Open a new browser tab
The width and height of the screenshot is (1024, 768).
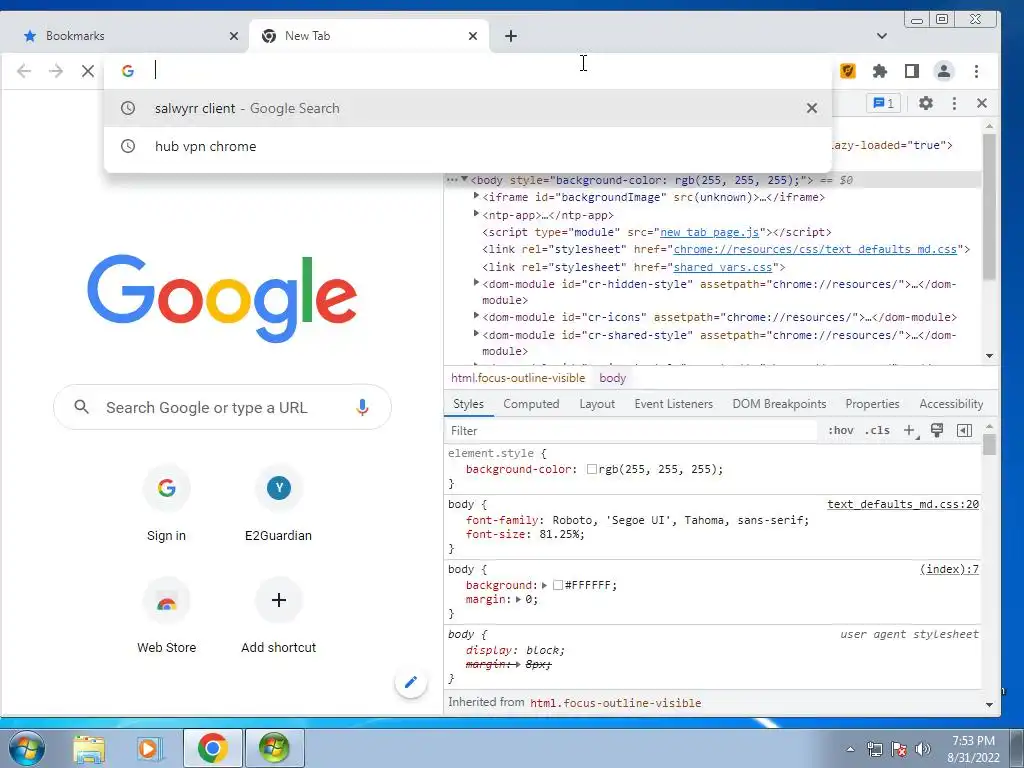point(511,36)
